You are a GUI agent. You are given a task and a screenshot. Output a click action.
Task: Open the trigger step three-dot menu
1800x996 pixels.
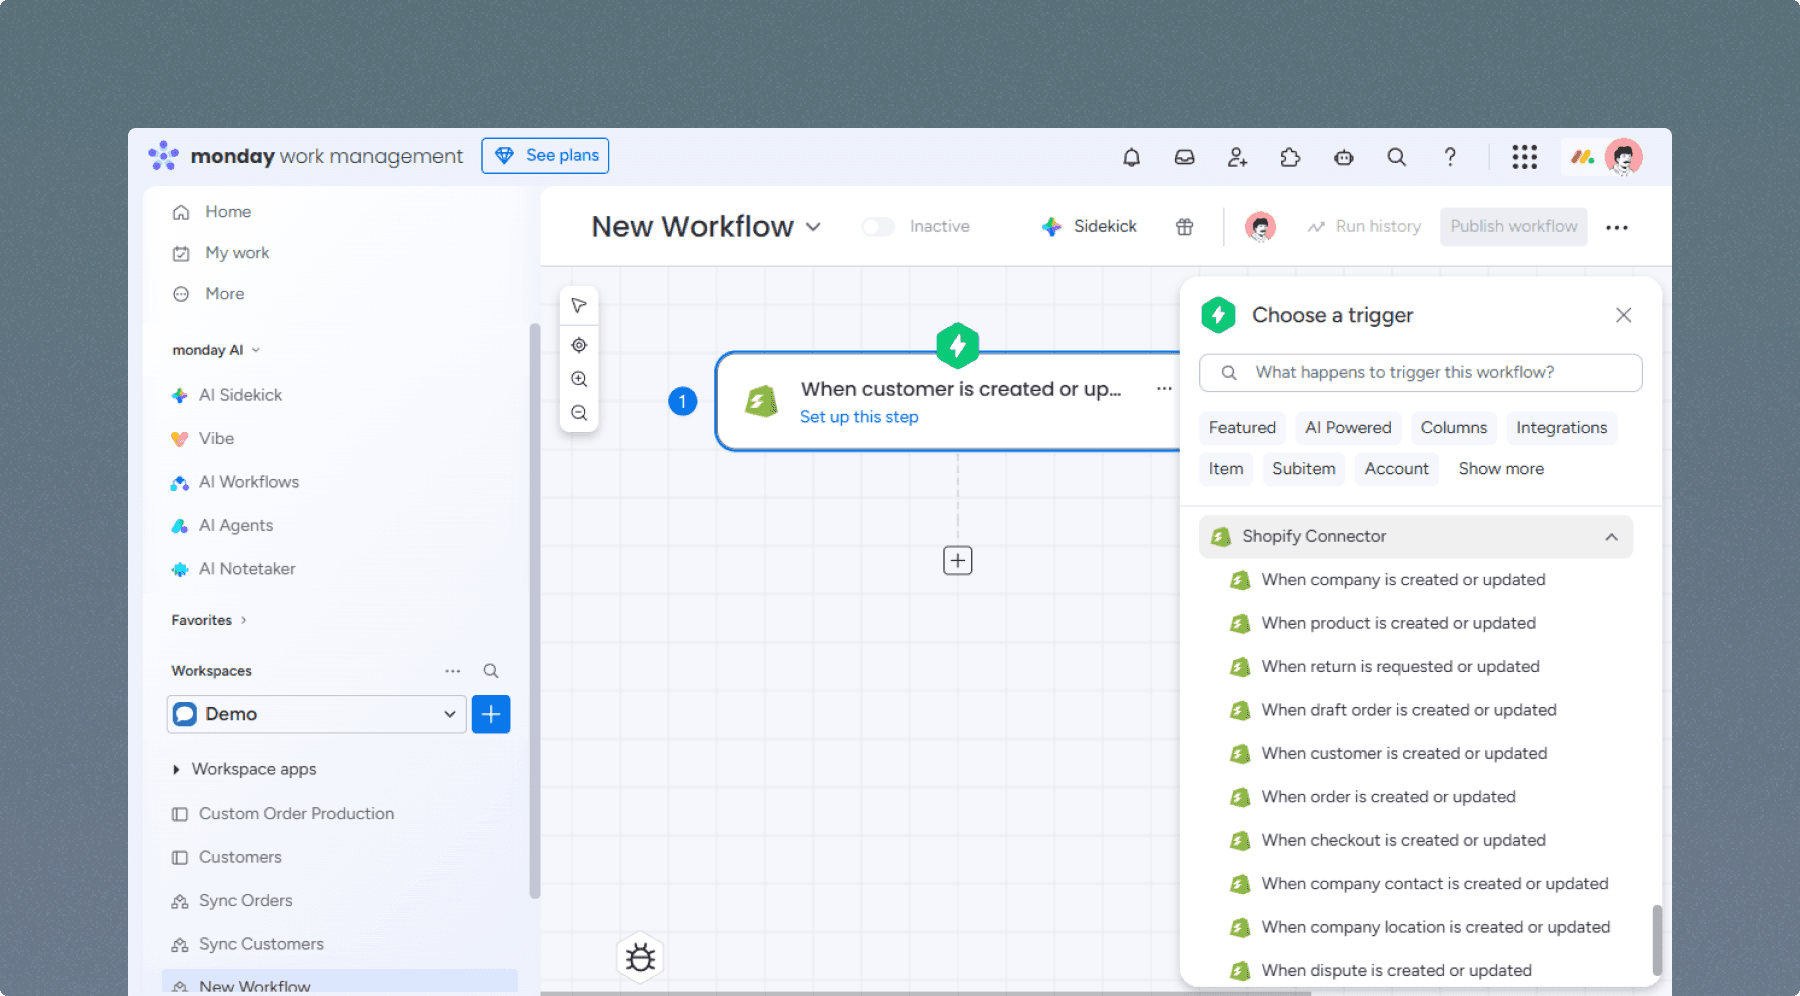(1164, 389)
